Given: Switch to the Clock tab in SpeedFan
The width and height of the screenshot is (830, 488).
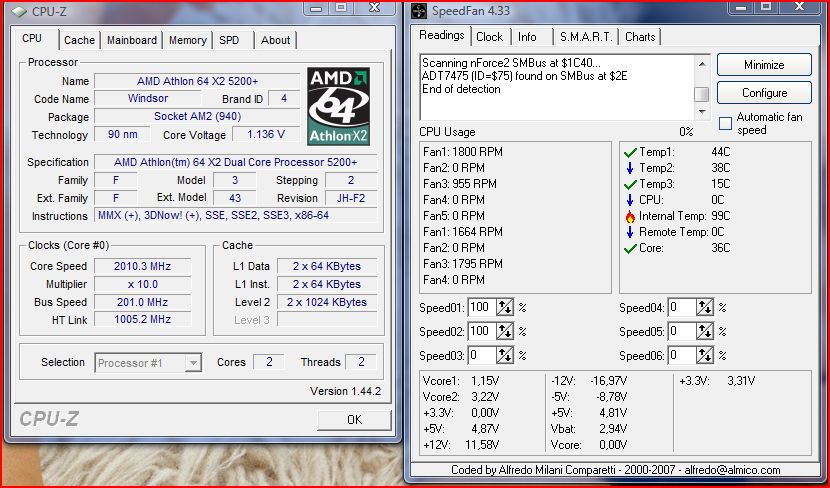Looking at the screenshot, I should (489, 37).
